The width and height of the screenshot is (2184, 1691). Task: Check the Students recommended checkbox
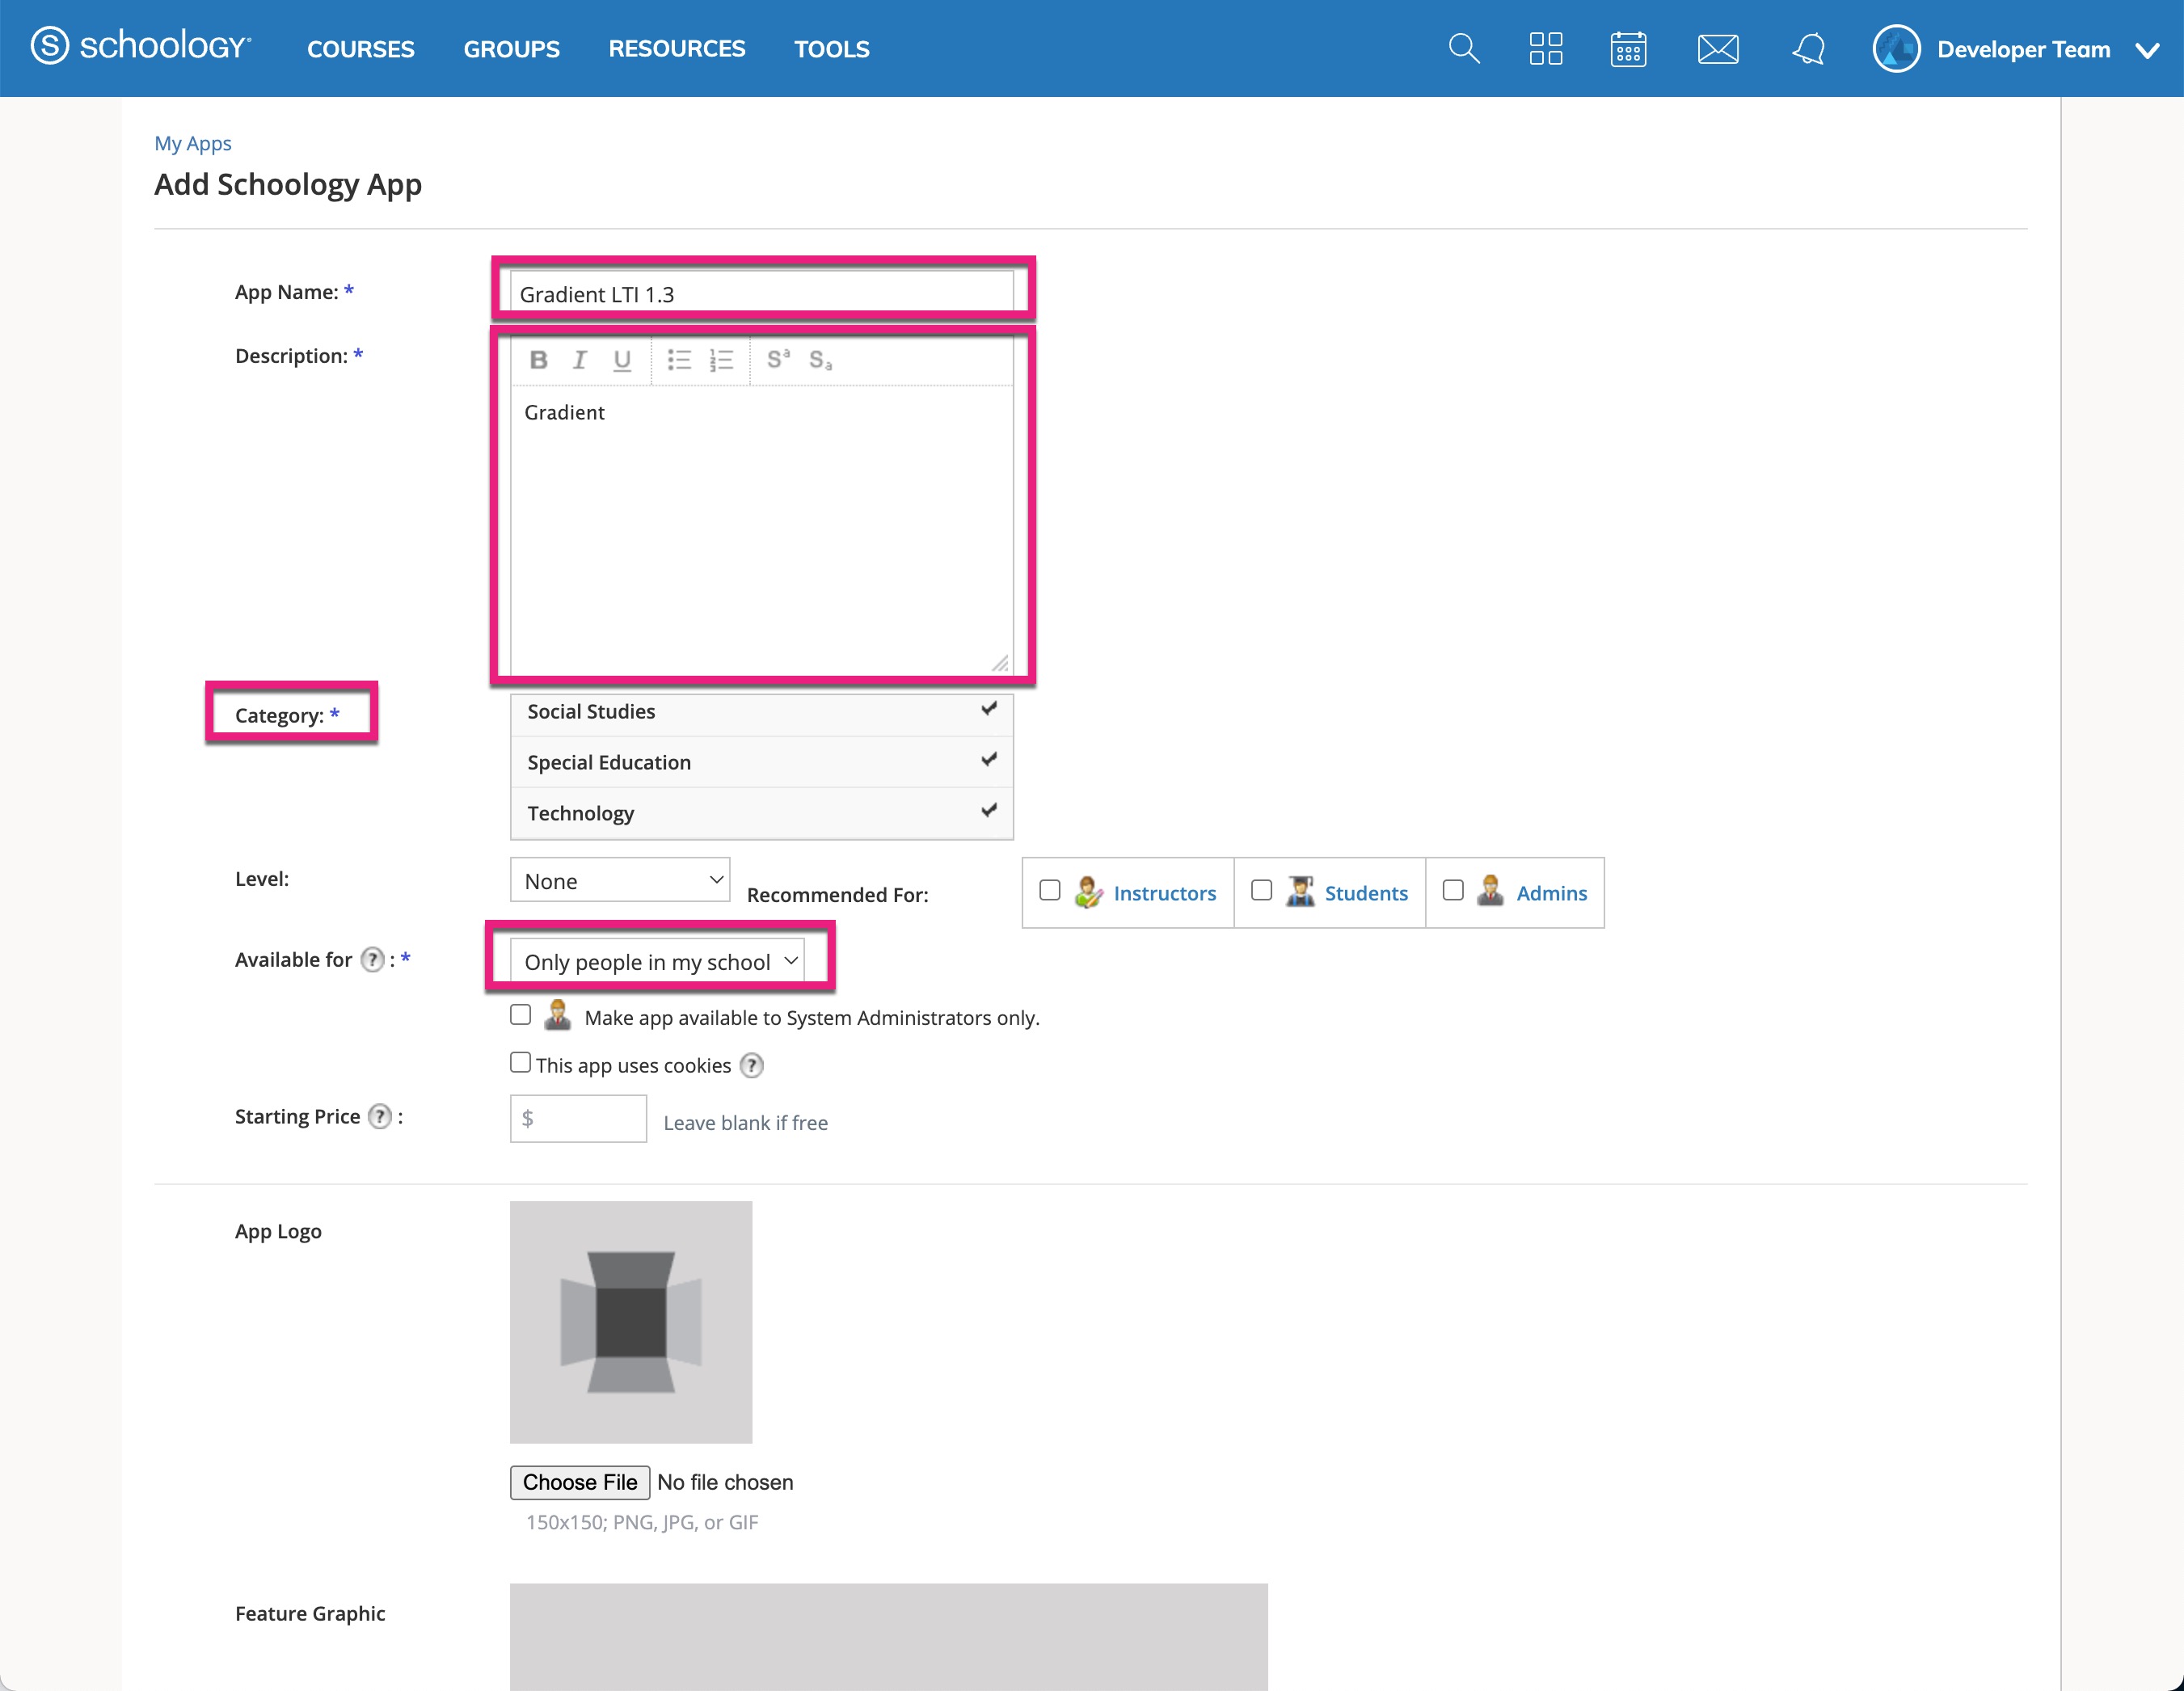(x=1261, y=889)
